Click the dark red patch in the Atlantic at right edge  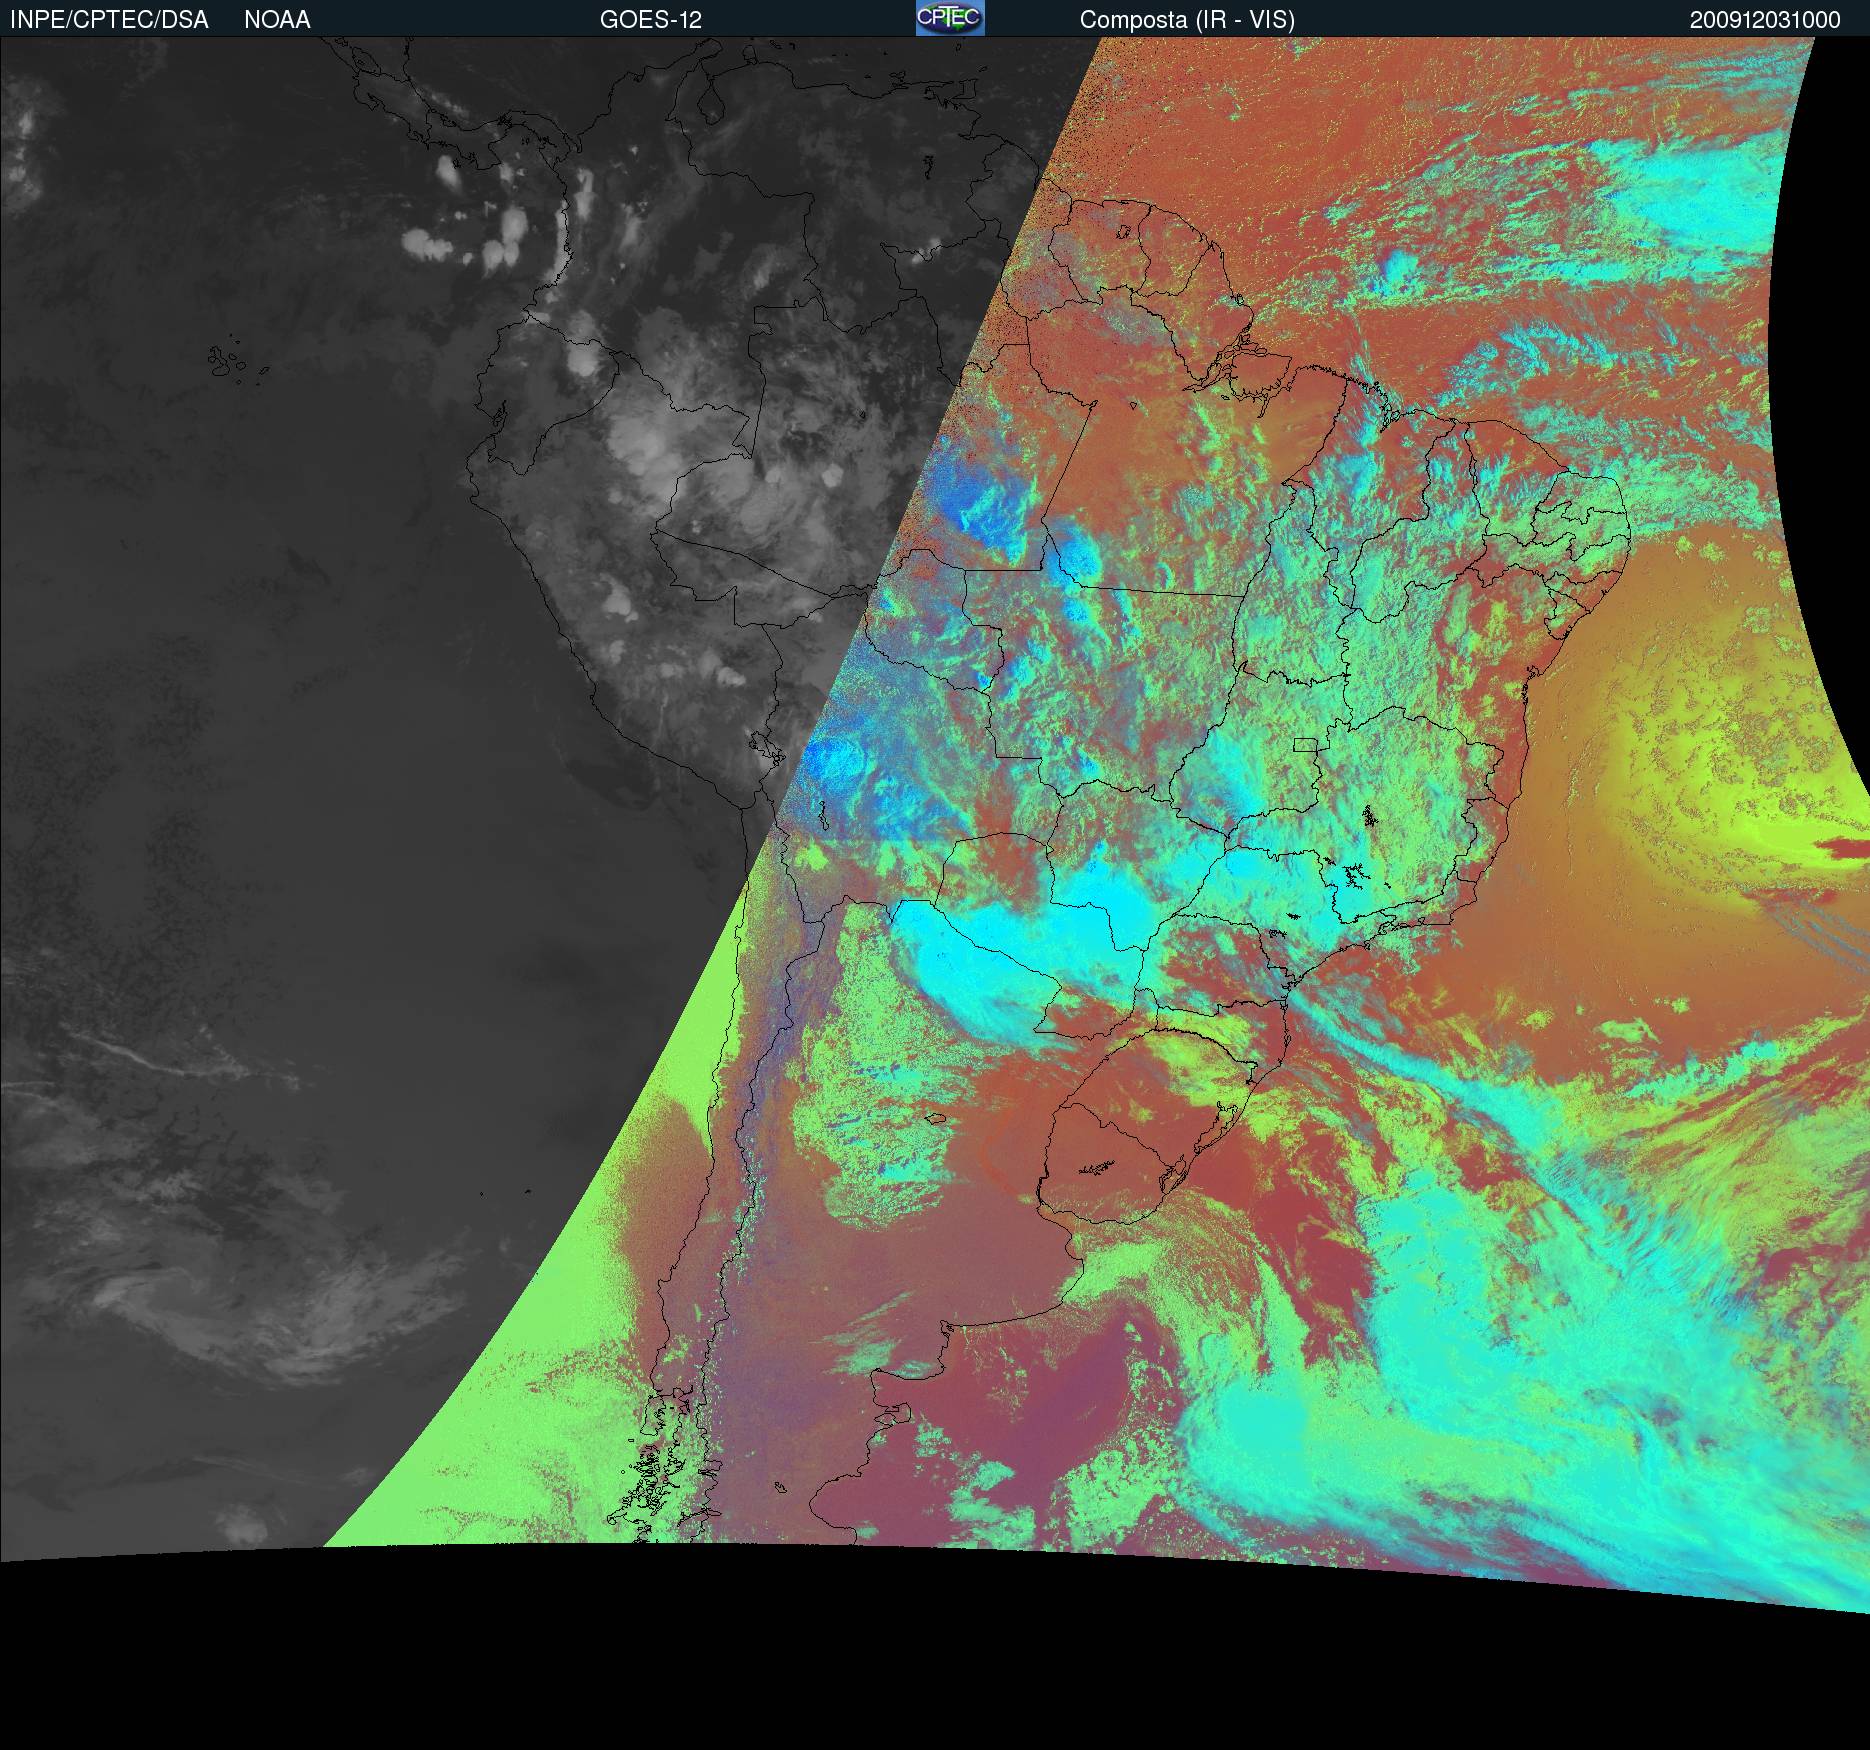[1845, 849]
